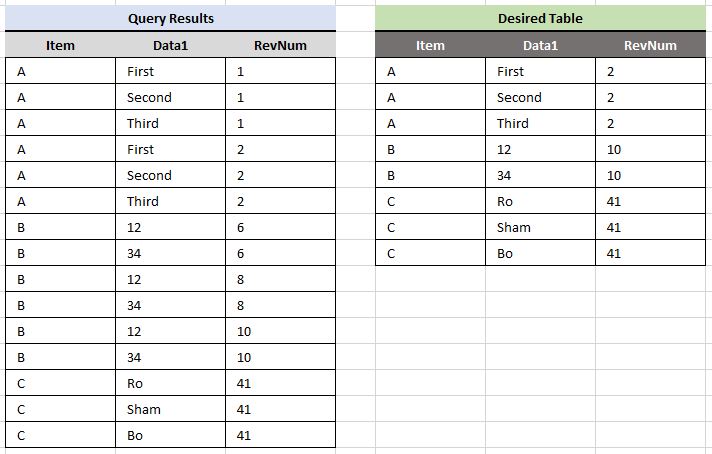Screen dimensions: 712x454
Task: Click the Data1 header in Desired Table
Action: point(540,45)
